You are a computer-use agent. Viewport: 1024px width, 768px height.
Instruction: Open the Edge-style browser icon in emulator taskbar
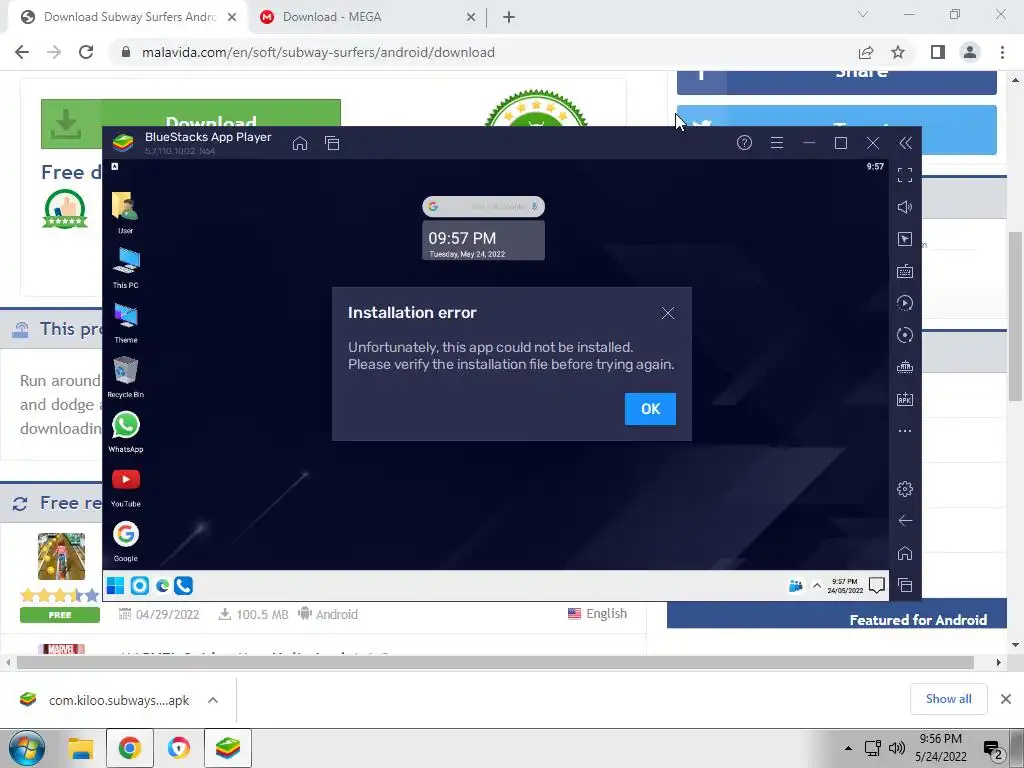[x=162, y=586]
